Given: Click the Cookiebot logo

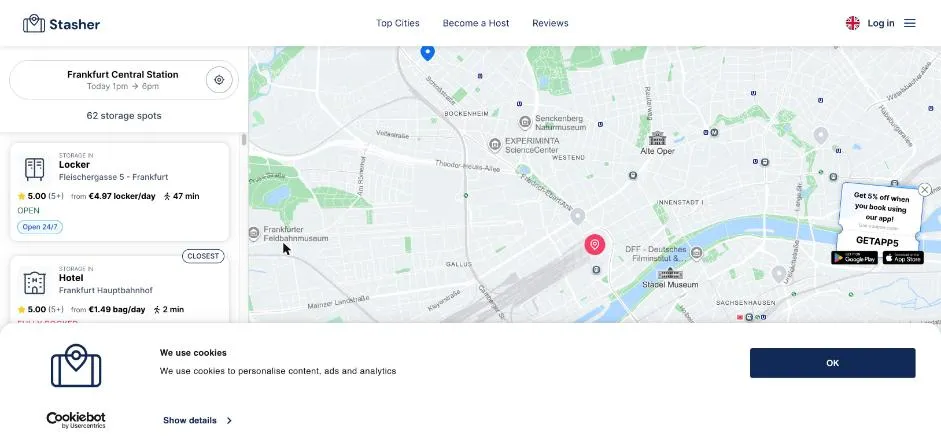Looking at the screenshot, I should tap(76, 420).
